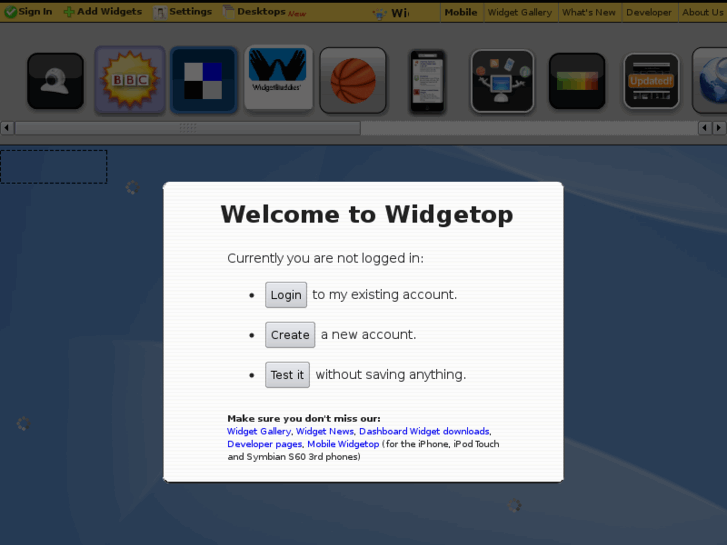Viewport: 727px width, 545px height.
Task: Open the Developer tab
Action: coord(649,13)
